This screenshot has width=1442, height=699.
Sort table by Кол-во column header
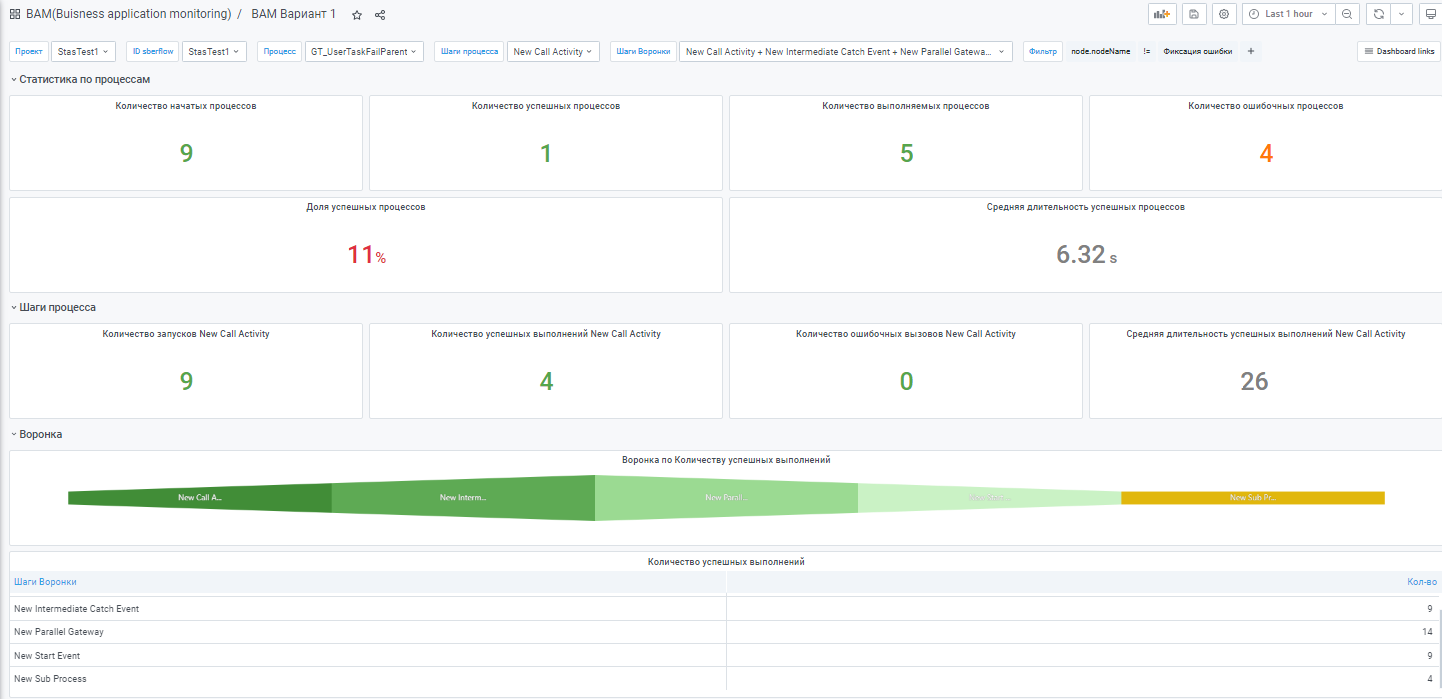(1421, 582)
